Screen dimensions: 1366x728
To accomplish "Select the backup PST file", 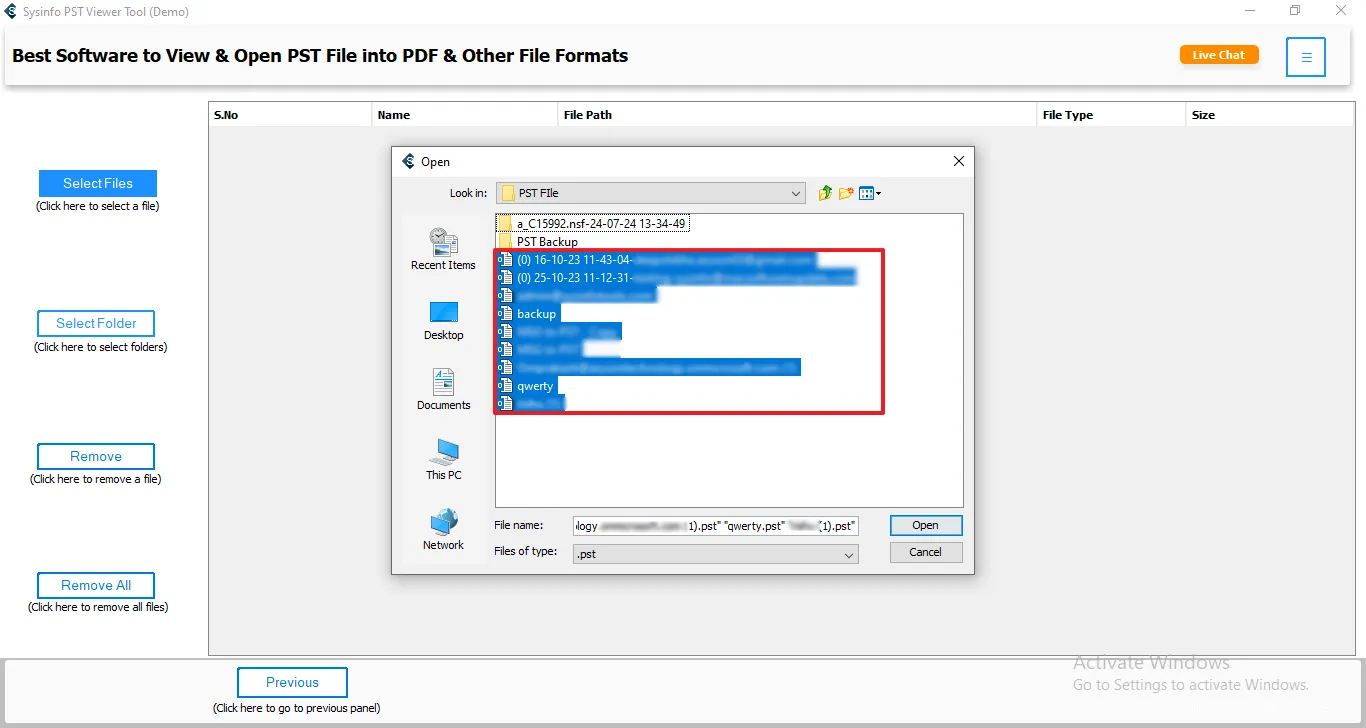I will tap(528, 314).
